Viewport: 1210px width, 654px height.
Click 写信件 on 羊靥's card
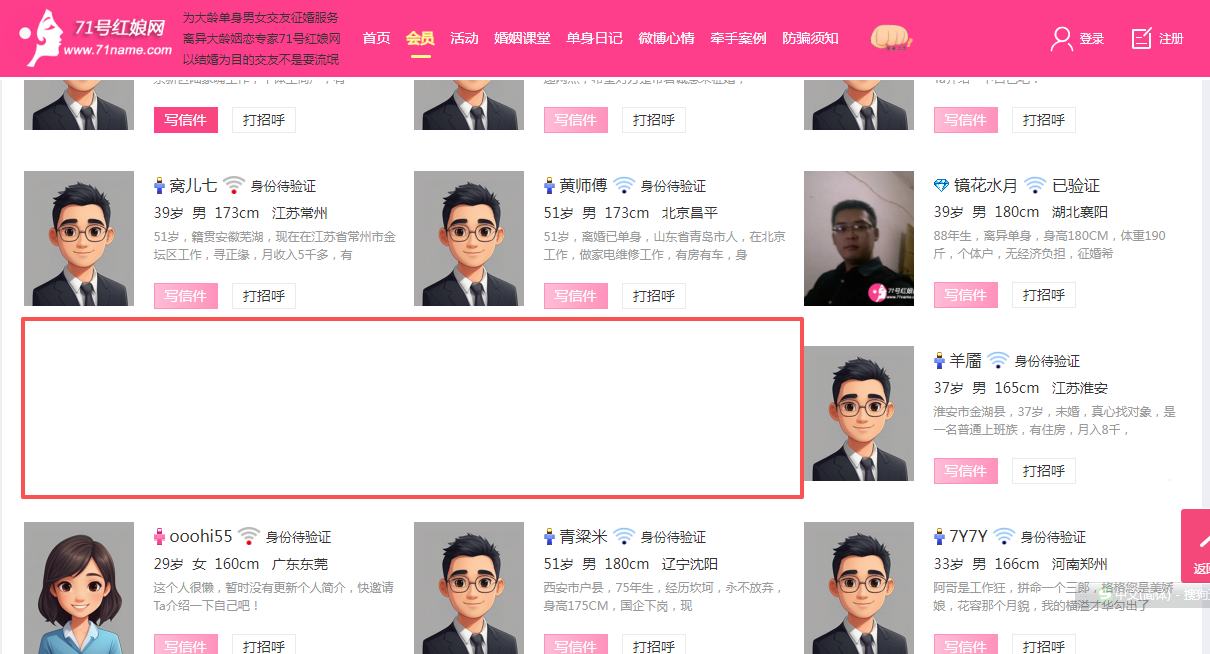tap(965, 471)
